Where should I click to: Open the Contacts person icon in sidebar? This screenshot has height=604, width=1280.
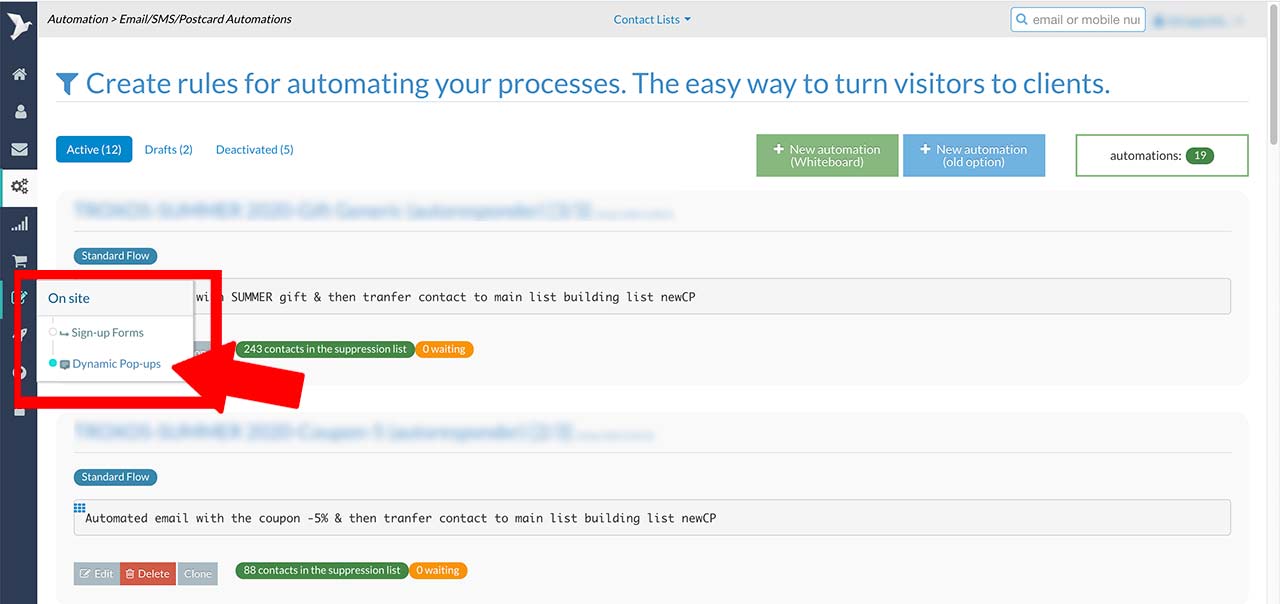[19, 112]
